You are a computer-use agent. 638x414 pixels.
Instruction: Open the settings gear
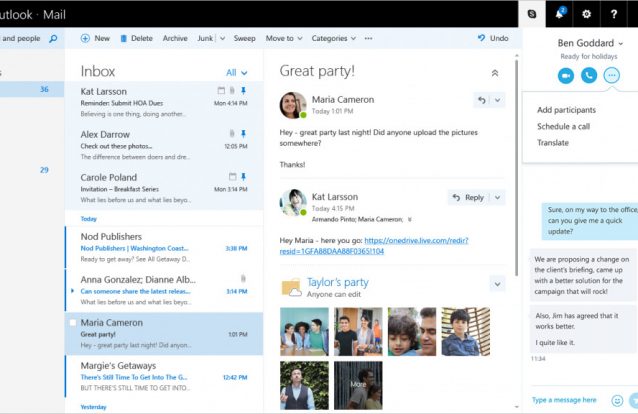click(586, 14)
